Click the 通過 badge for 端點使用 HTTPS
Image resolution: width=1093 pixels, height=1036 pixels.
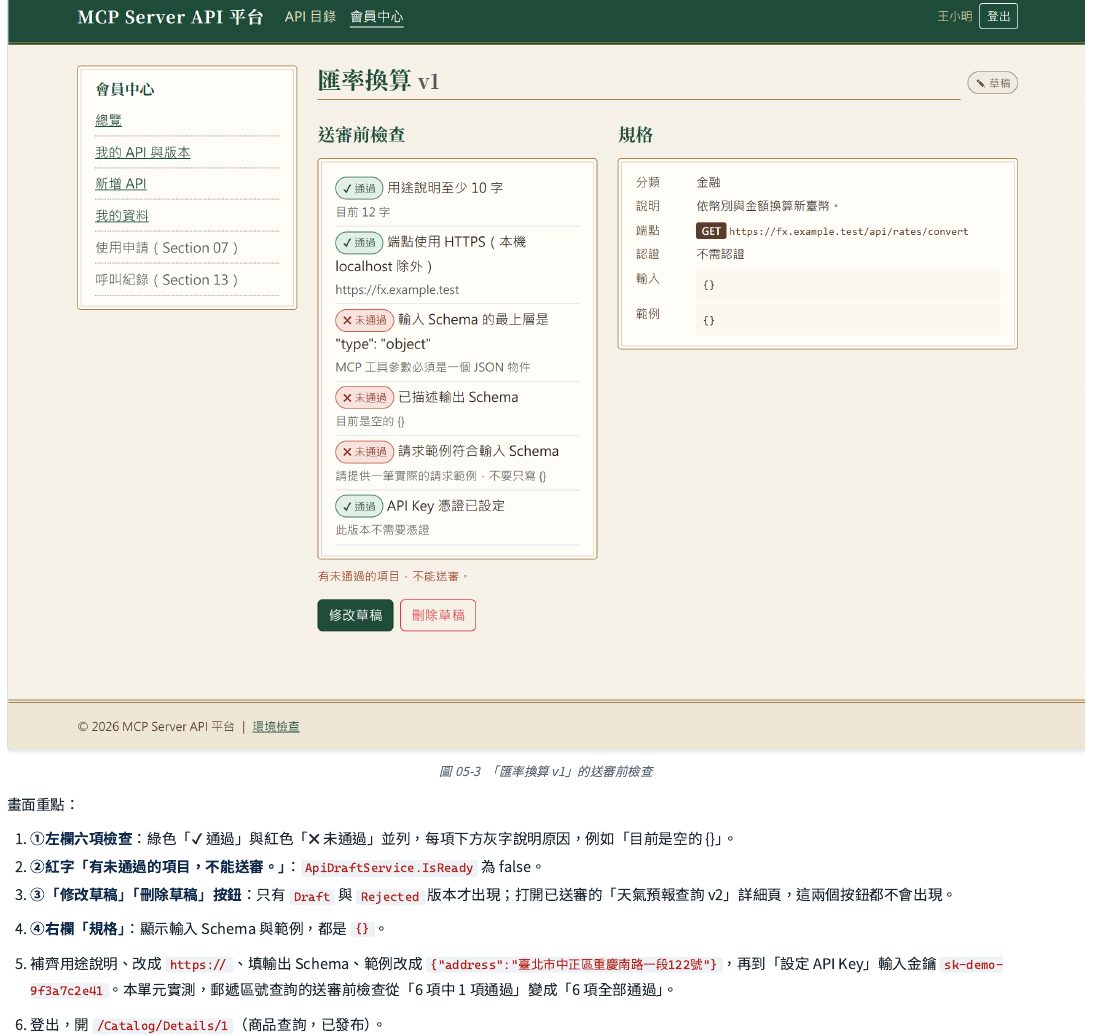(359, 243)
